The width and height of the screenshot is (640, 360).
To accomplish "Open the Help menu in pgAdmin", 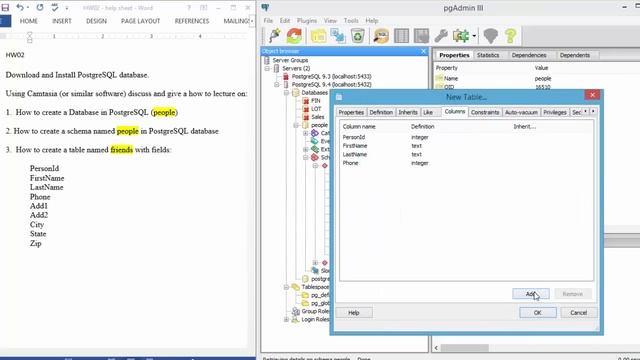I will [371, 20].
